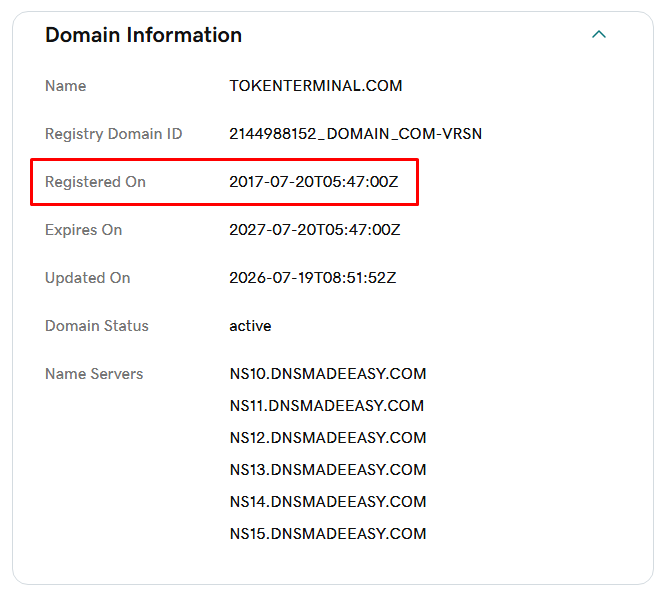The width and height of the screenshot is (665, 598).
Task: Select name server NS14.DNSMADEEASY.COM
Action: click(x=328, y=502)
